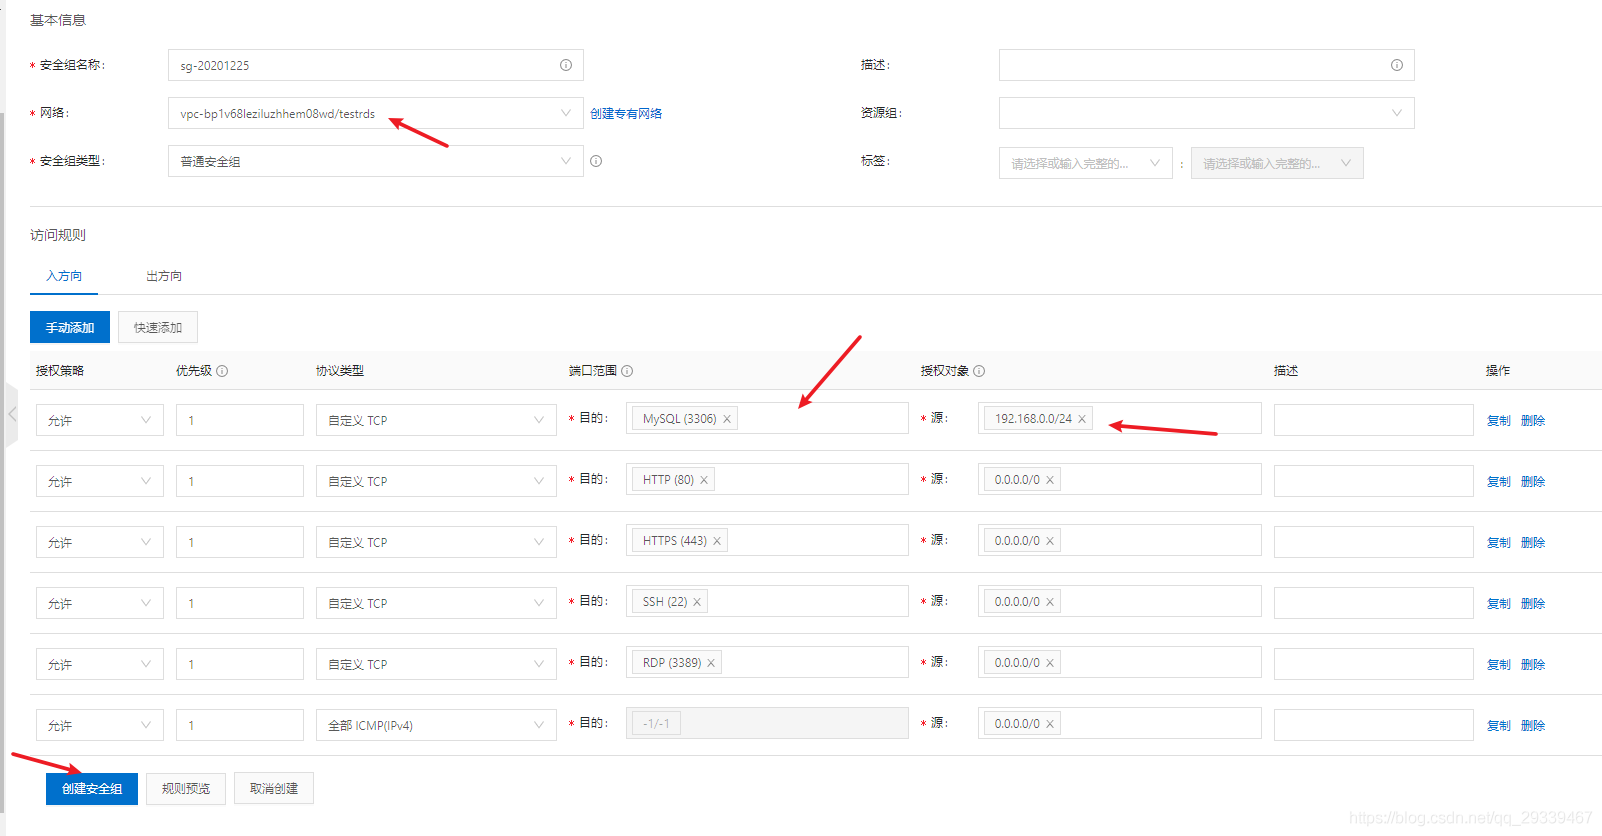1602x836 pixels.
Task: Open the tag value dropdown
Action: pyautogui.click(x=1277, y=163)
